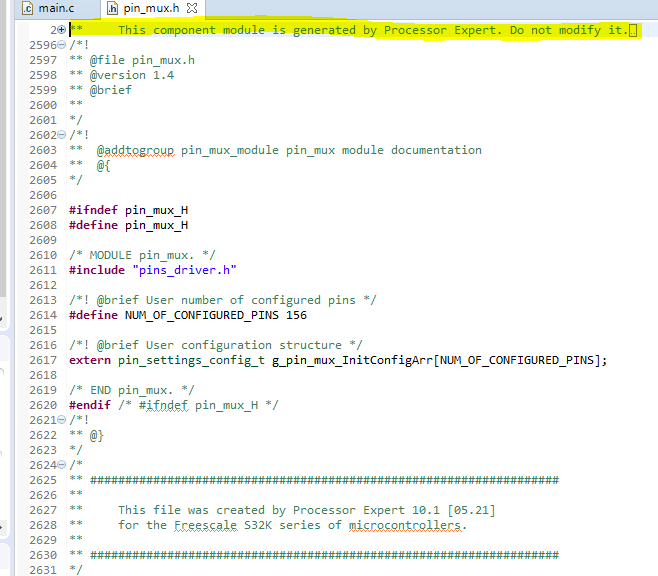
Task: Click the folded-text marker after 'modify it.'
Action: 633,31
